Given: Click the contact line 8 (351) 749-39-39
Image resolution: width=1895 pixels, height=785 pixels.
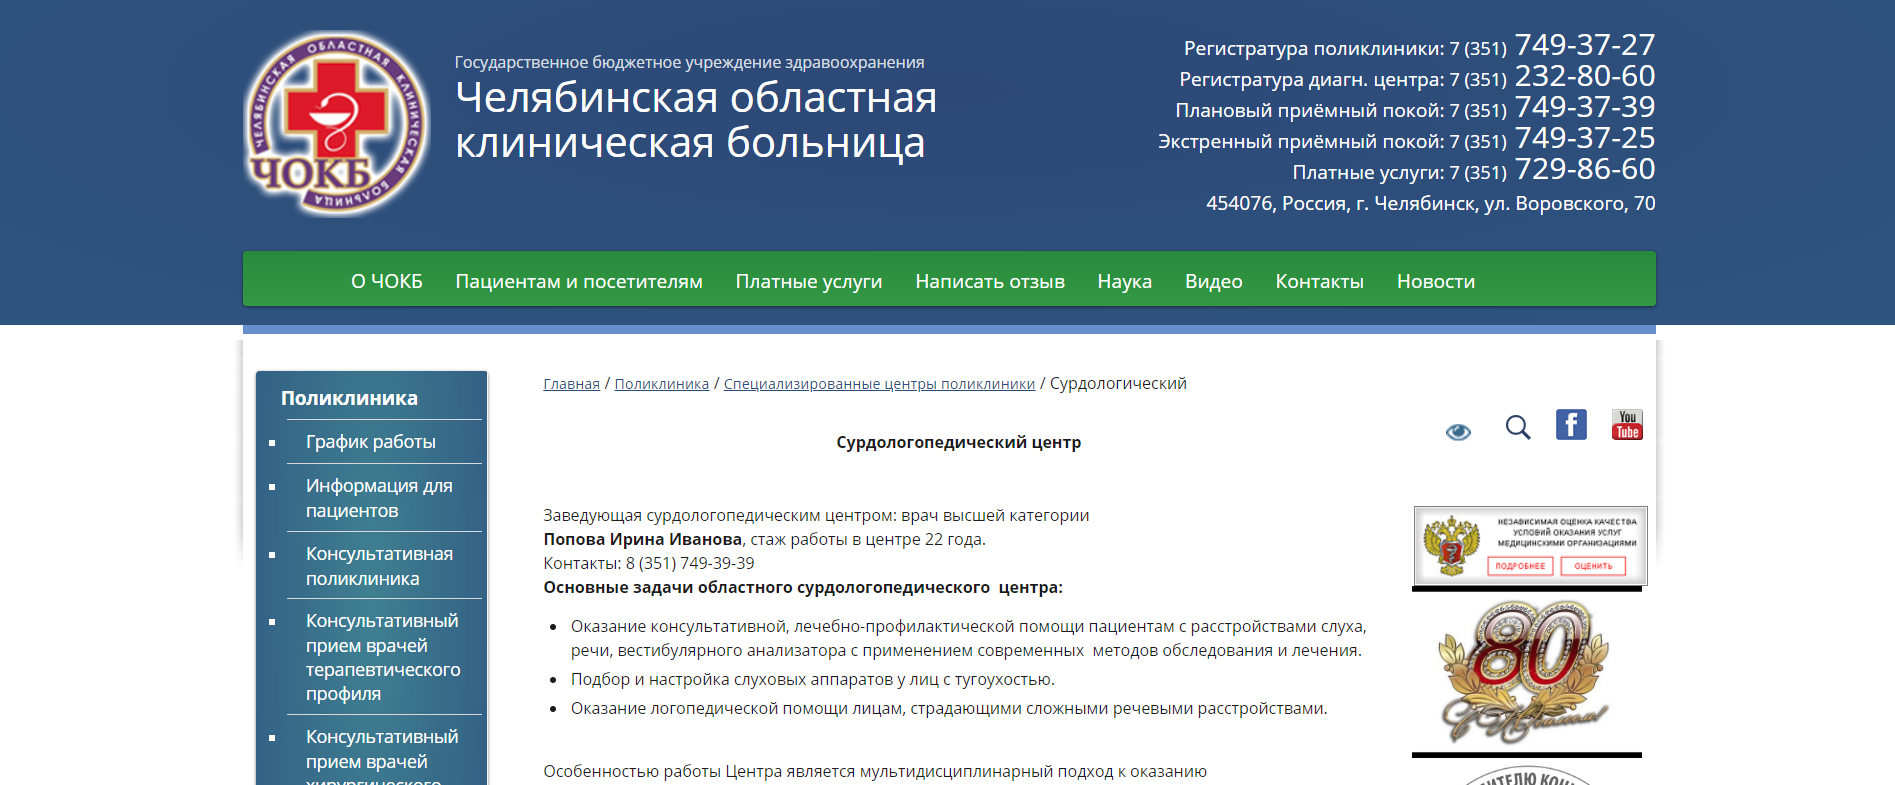Looking at the screenshot, I should (649, 564).
